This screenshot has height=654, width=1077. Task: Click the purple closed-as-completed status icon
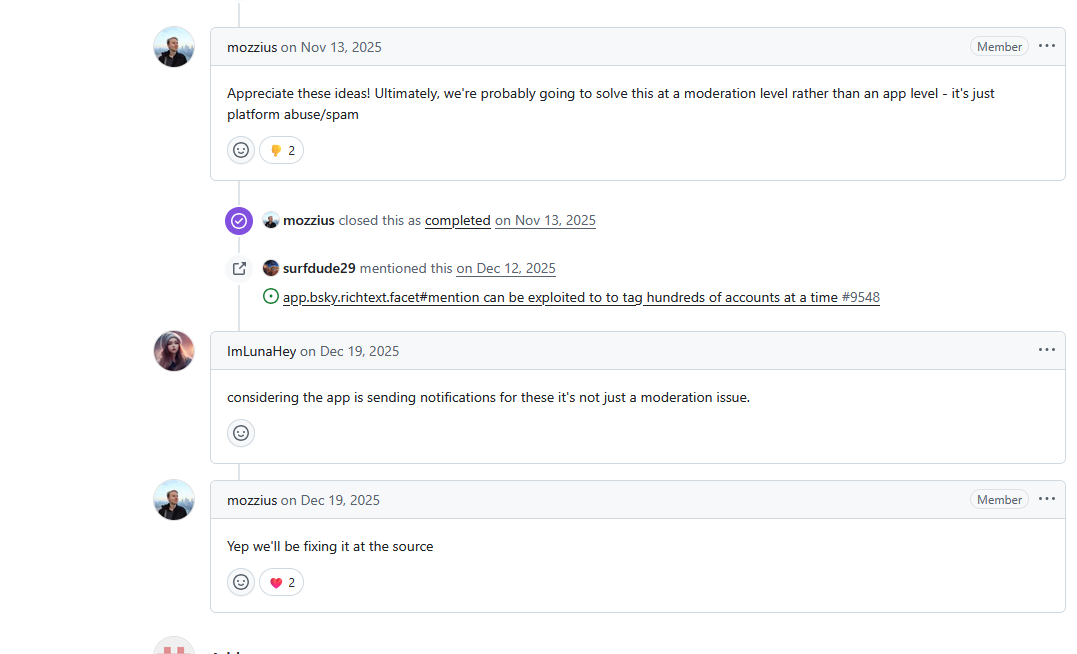pos(239,221)
